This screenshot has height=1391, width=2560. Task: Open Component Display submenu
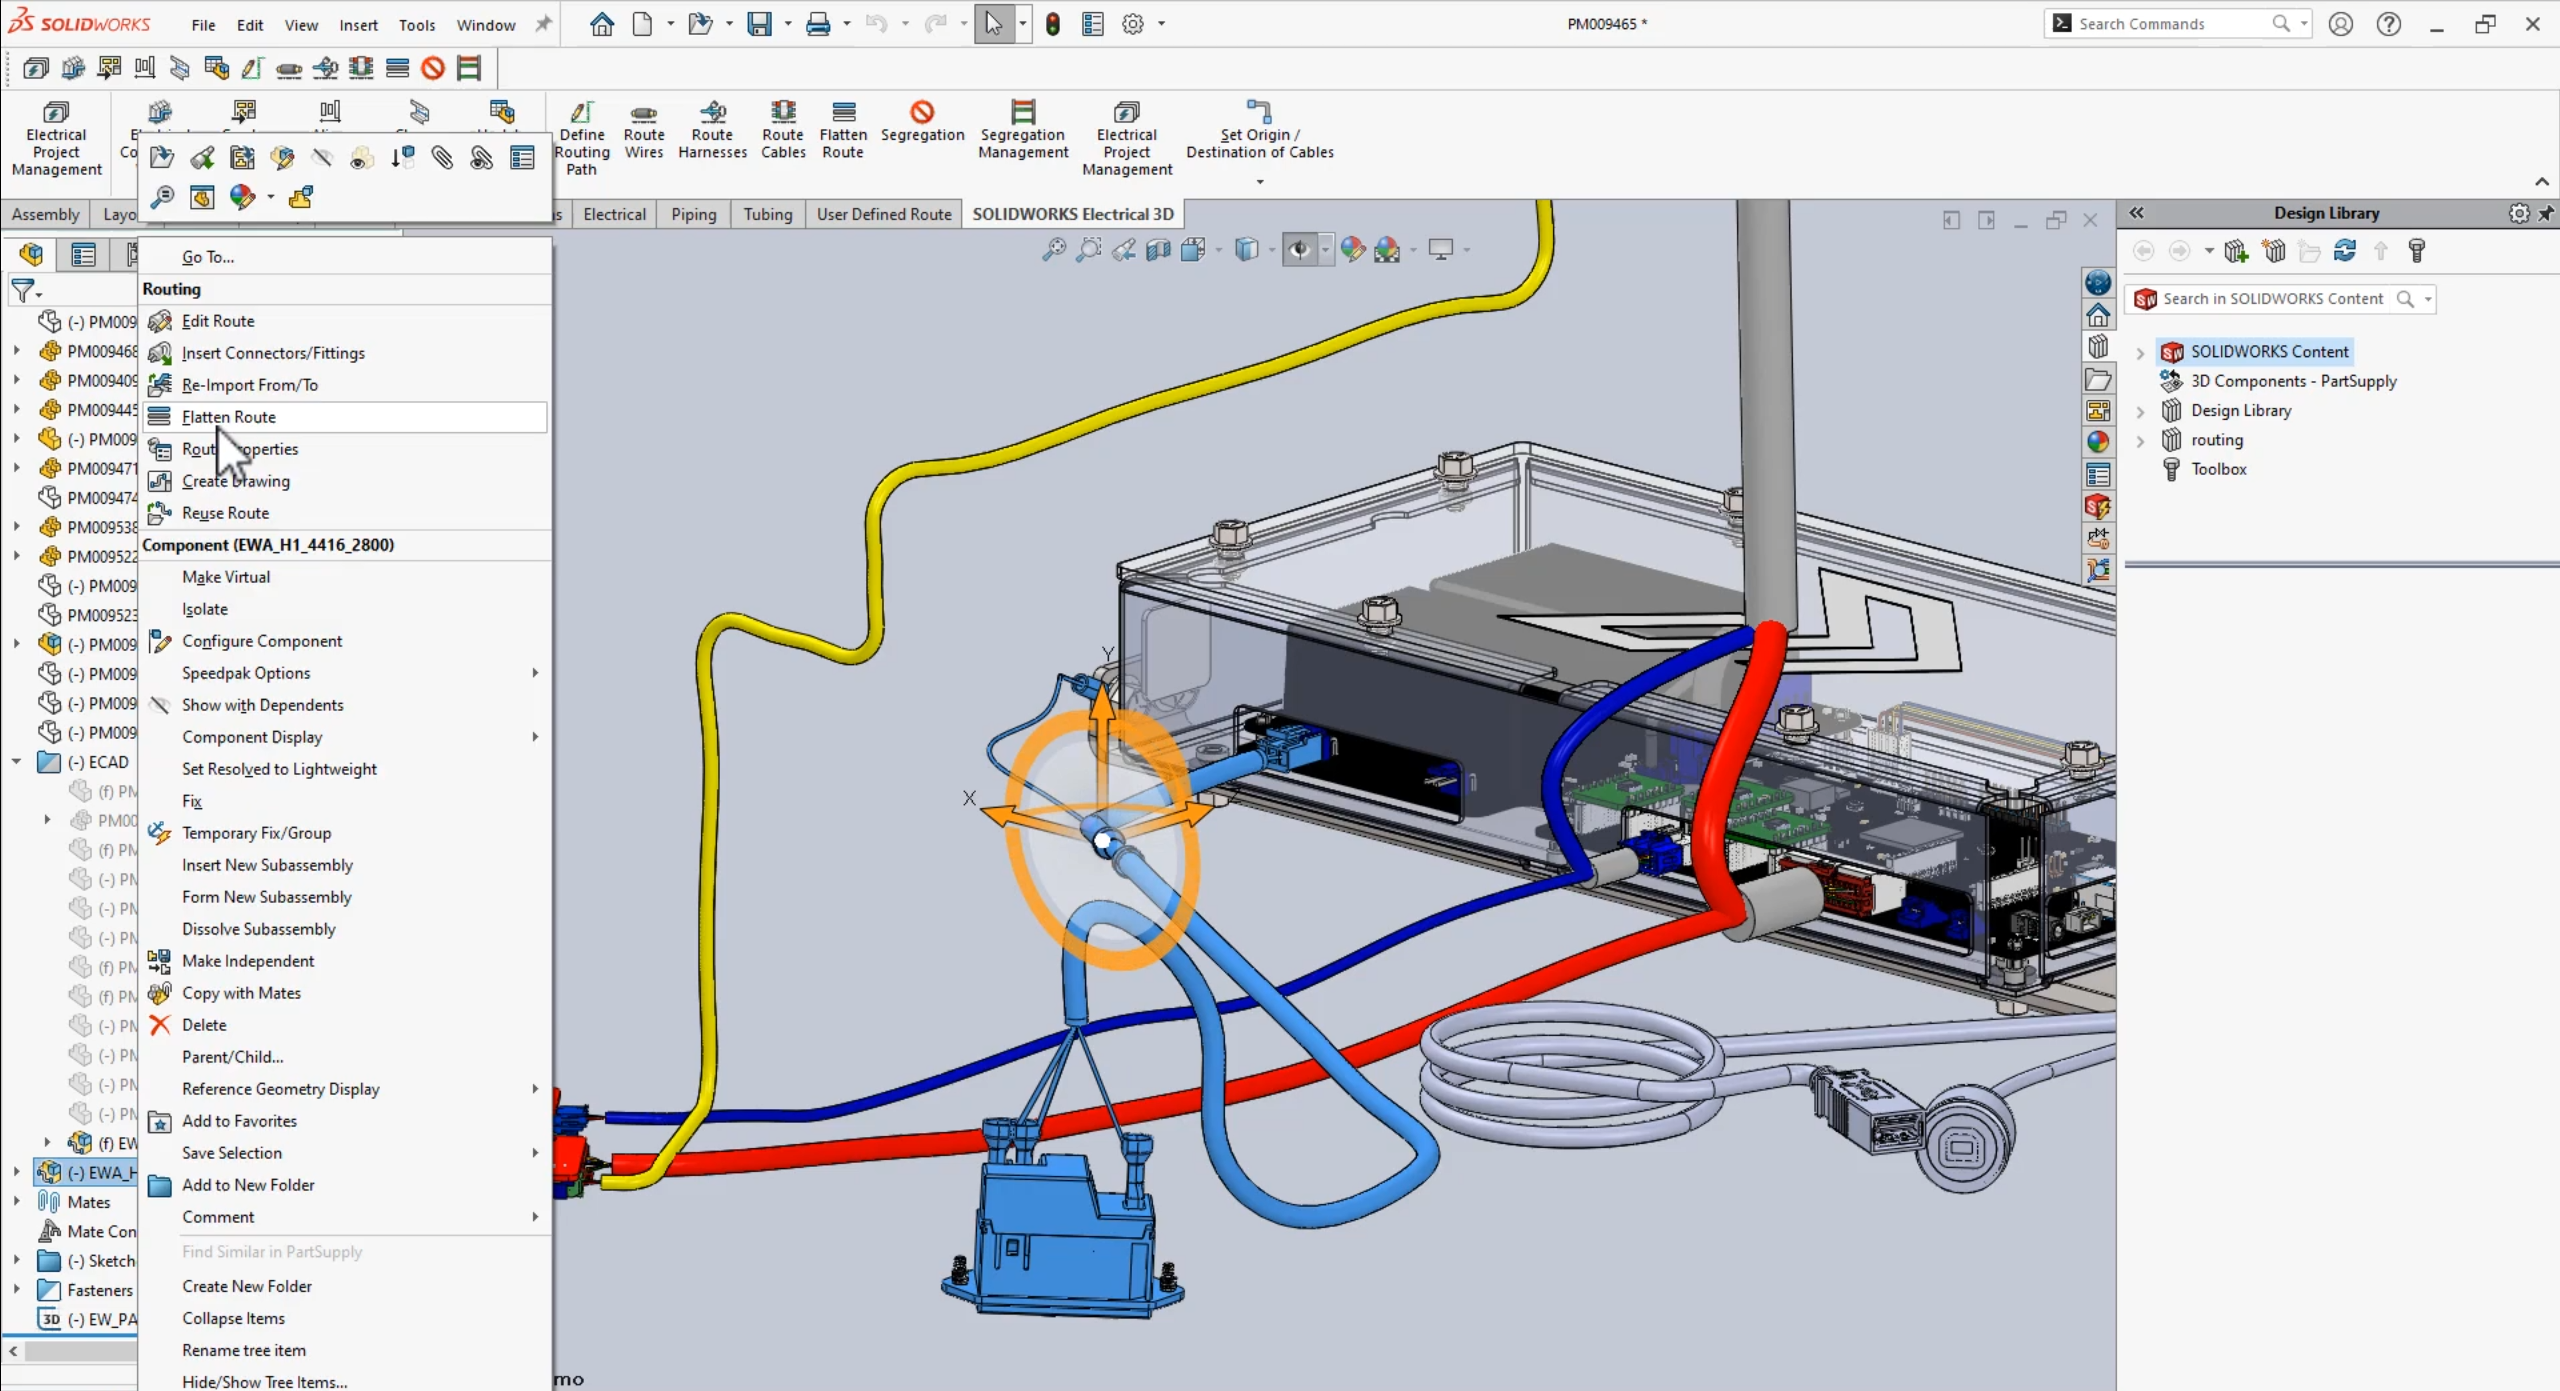pos(346,737)
